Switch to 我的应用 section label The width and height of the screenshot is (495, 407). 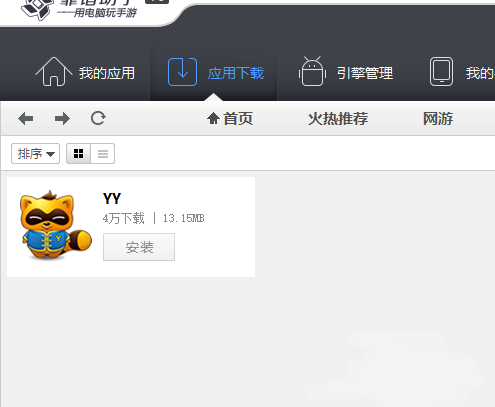pyautogui.click(x=107, y=73)
